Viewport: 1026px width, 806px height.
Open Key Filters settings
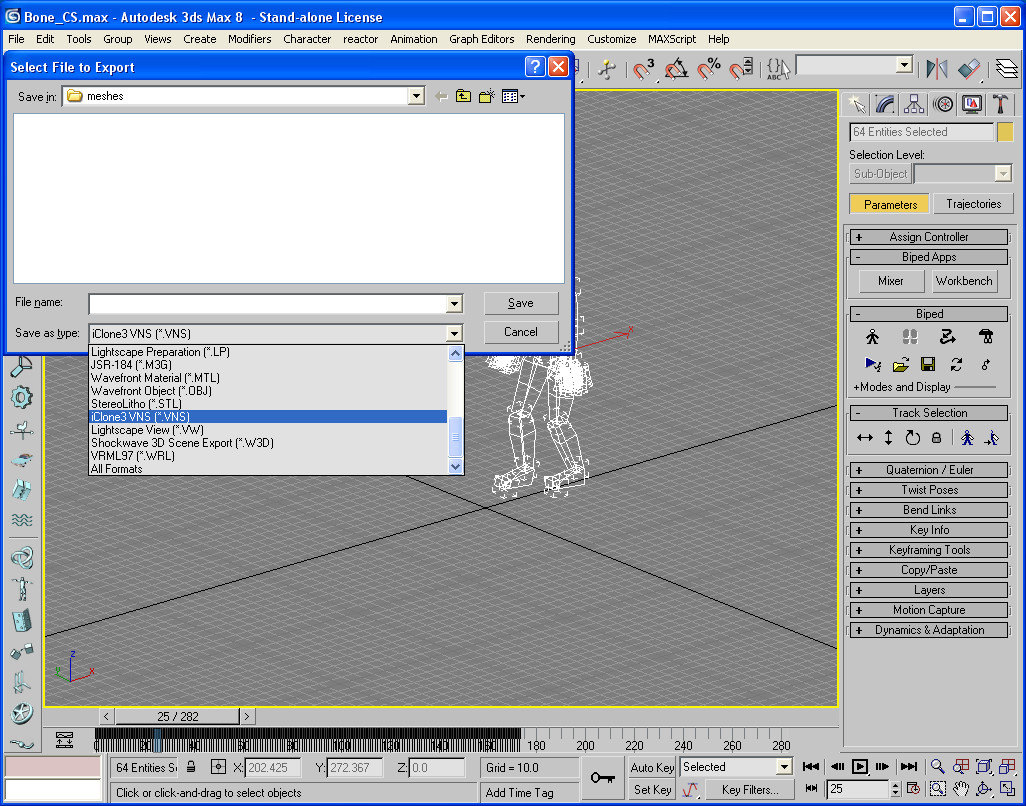pos(750,790)
